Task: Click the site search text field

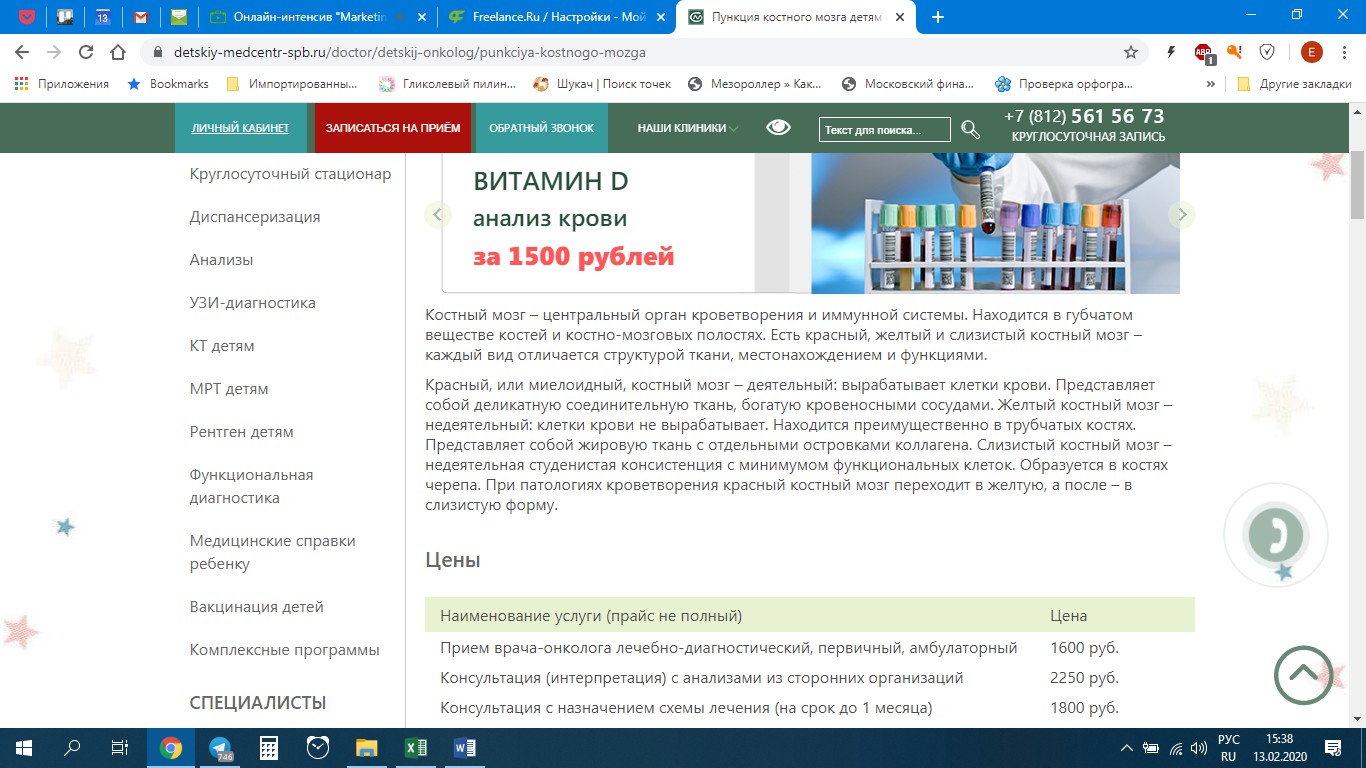Action: pos(885,130)
